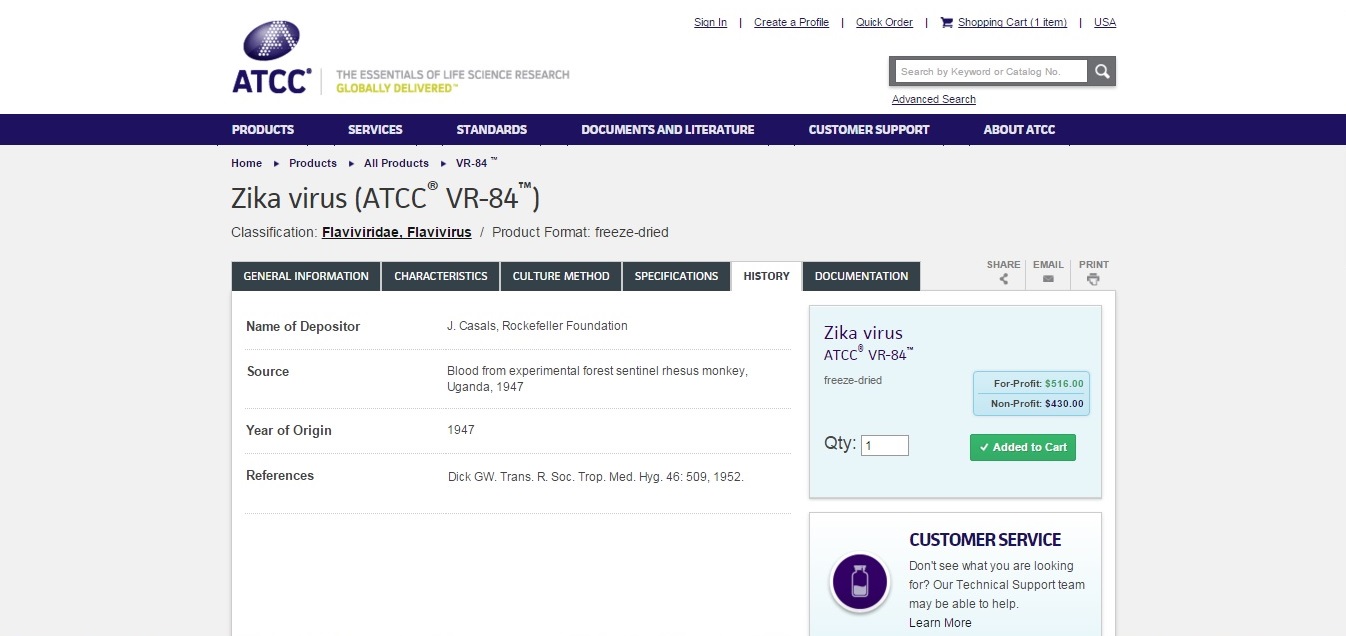Open Flaviviridae, Flavivirus classification link
The width and height of the screenshot is (1346, 636).
[x=397, y=232]
